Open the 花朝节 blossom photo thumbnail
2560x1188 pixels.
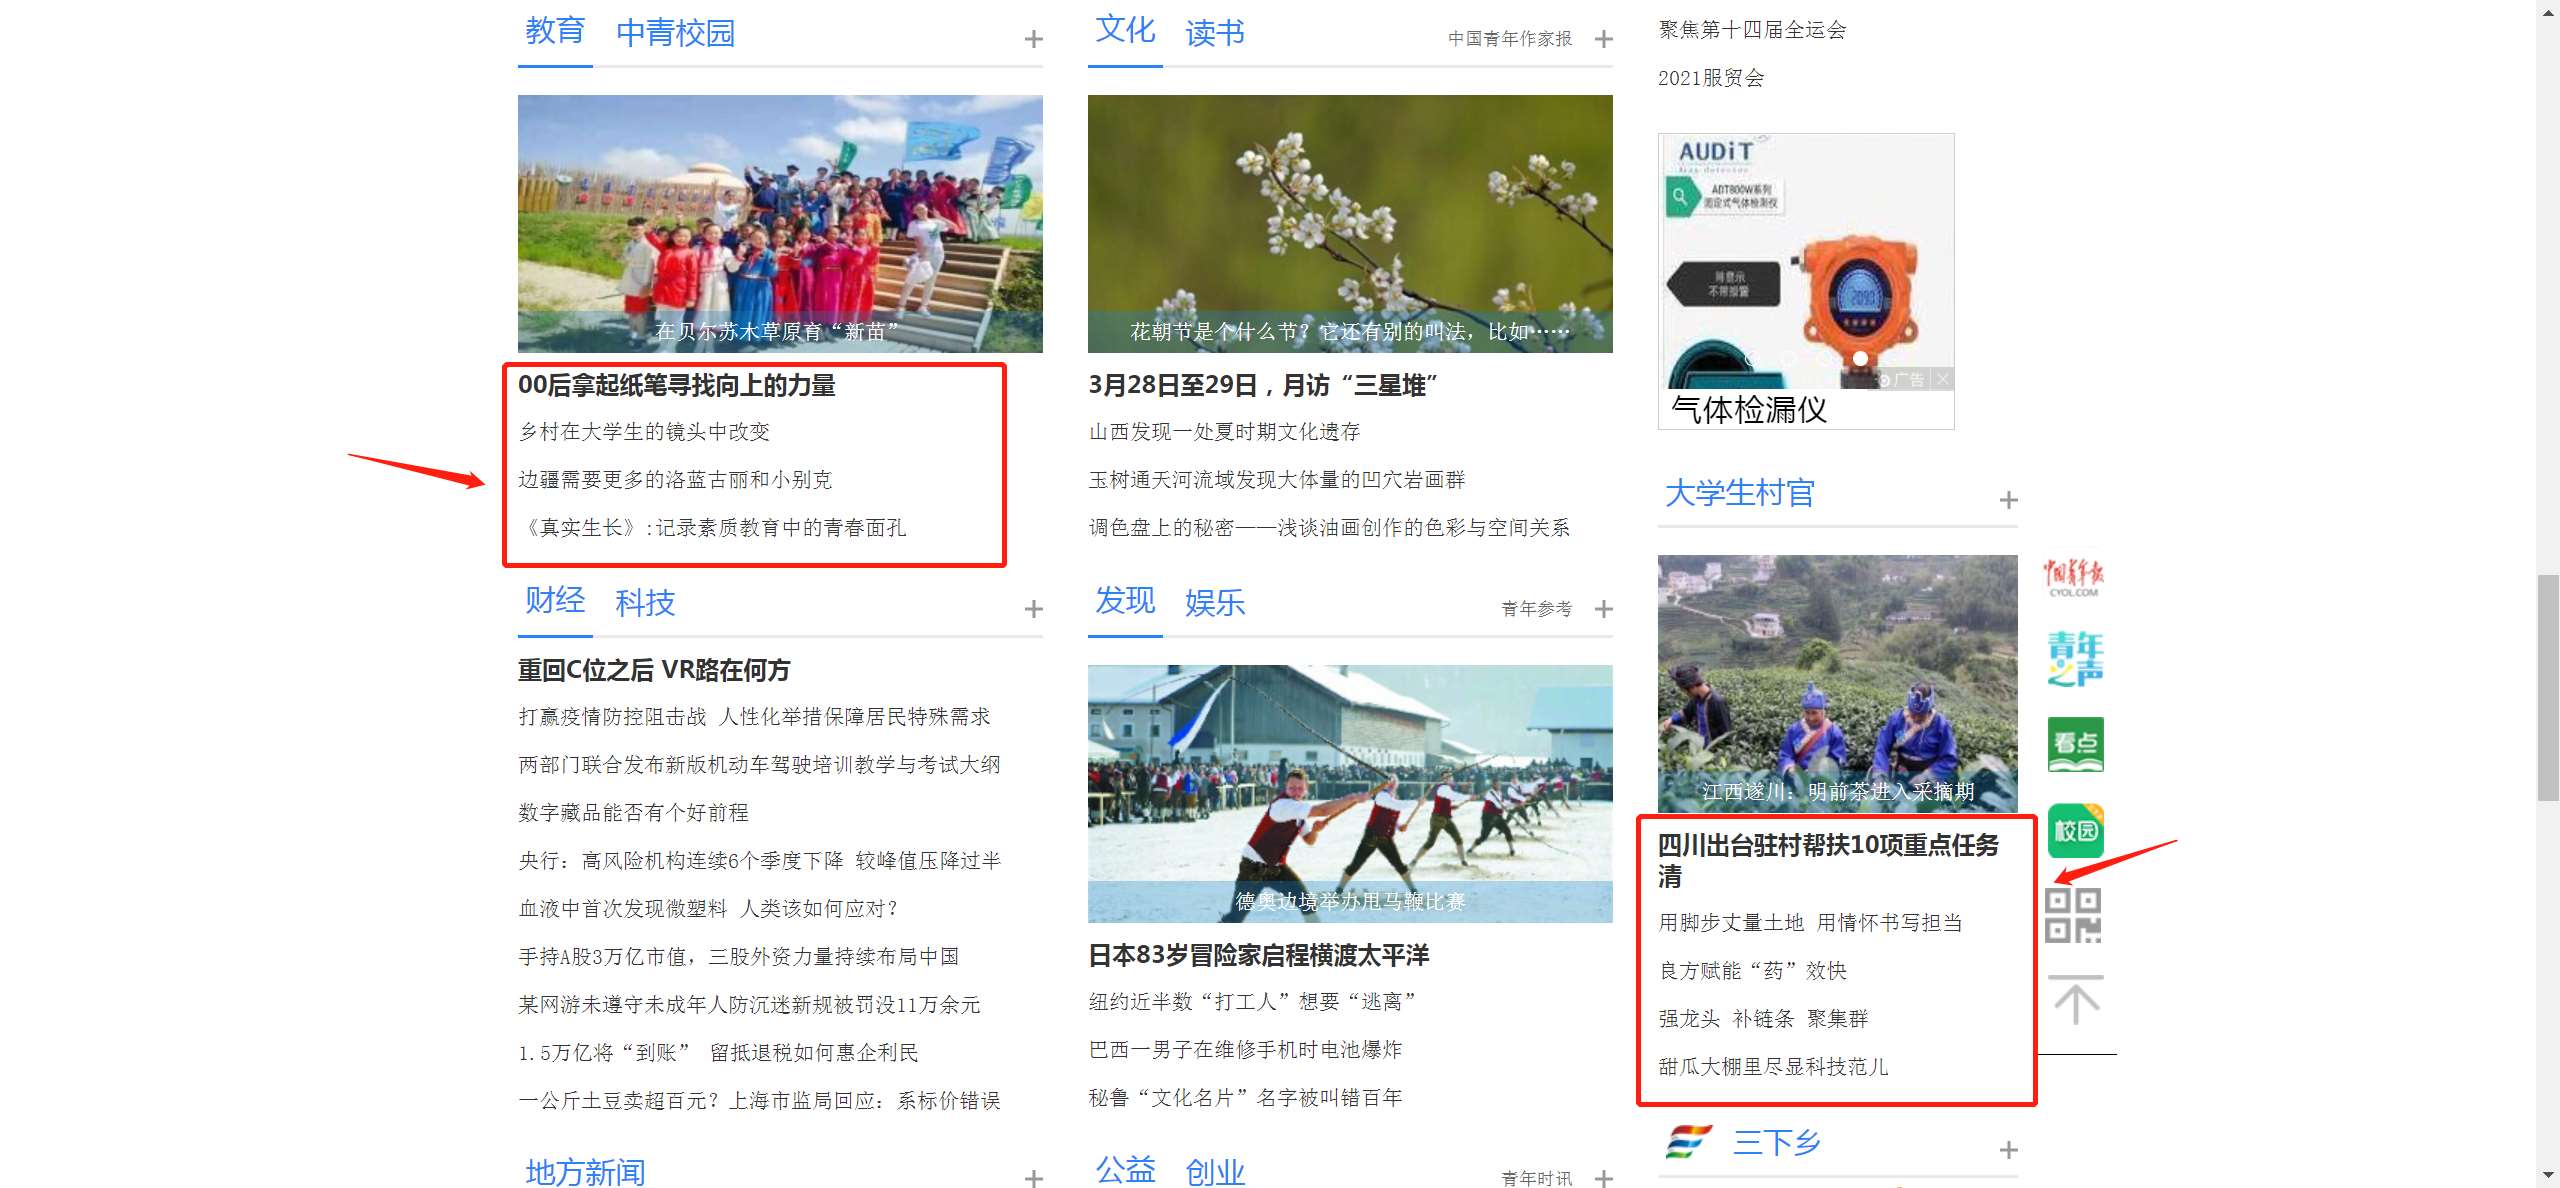tap(1350, 223)
